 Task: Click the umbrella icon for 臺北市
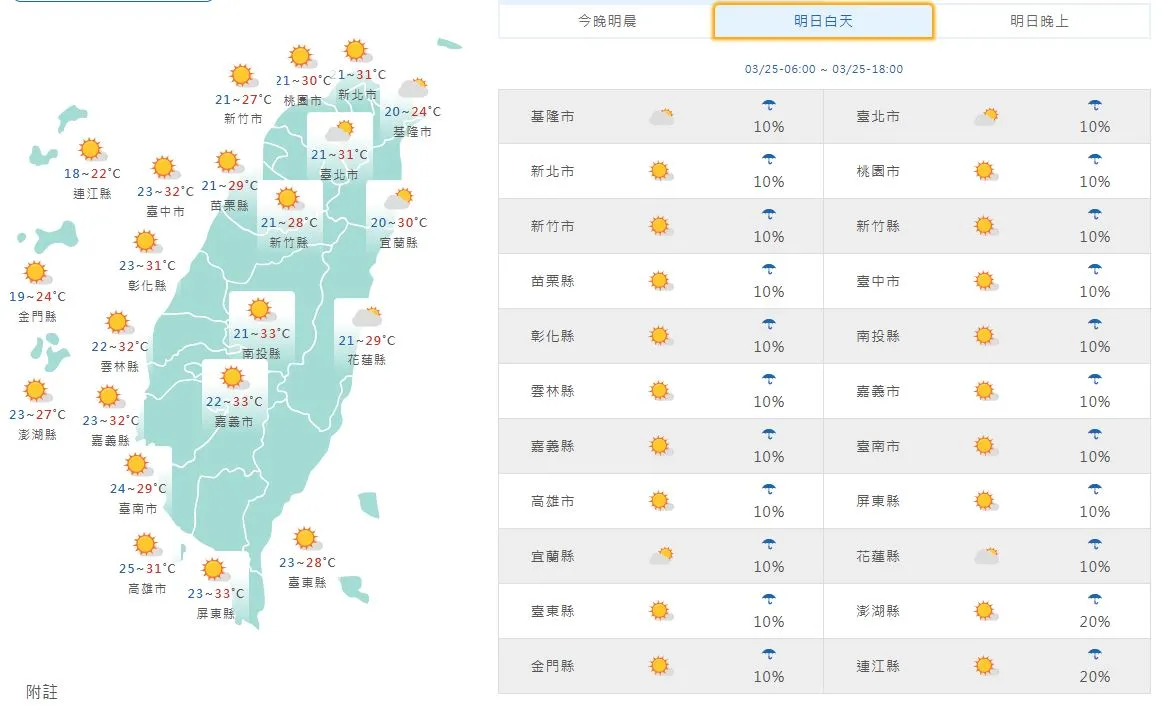pos(1095,105)
